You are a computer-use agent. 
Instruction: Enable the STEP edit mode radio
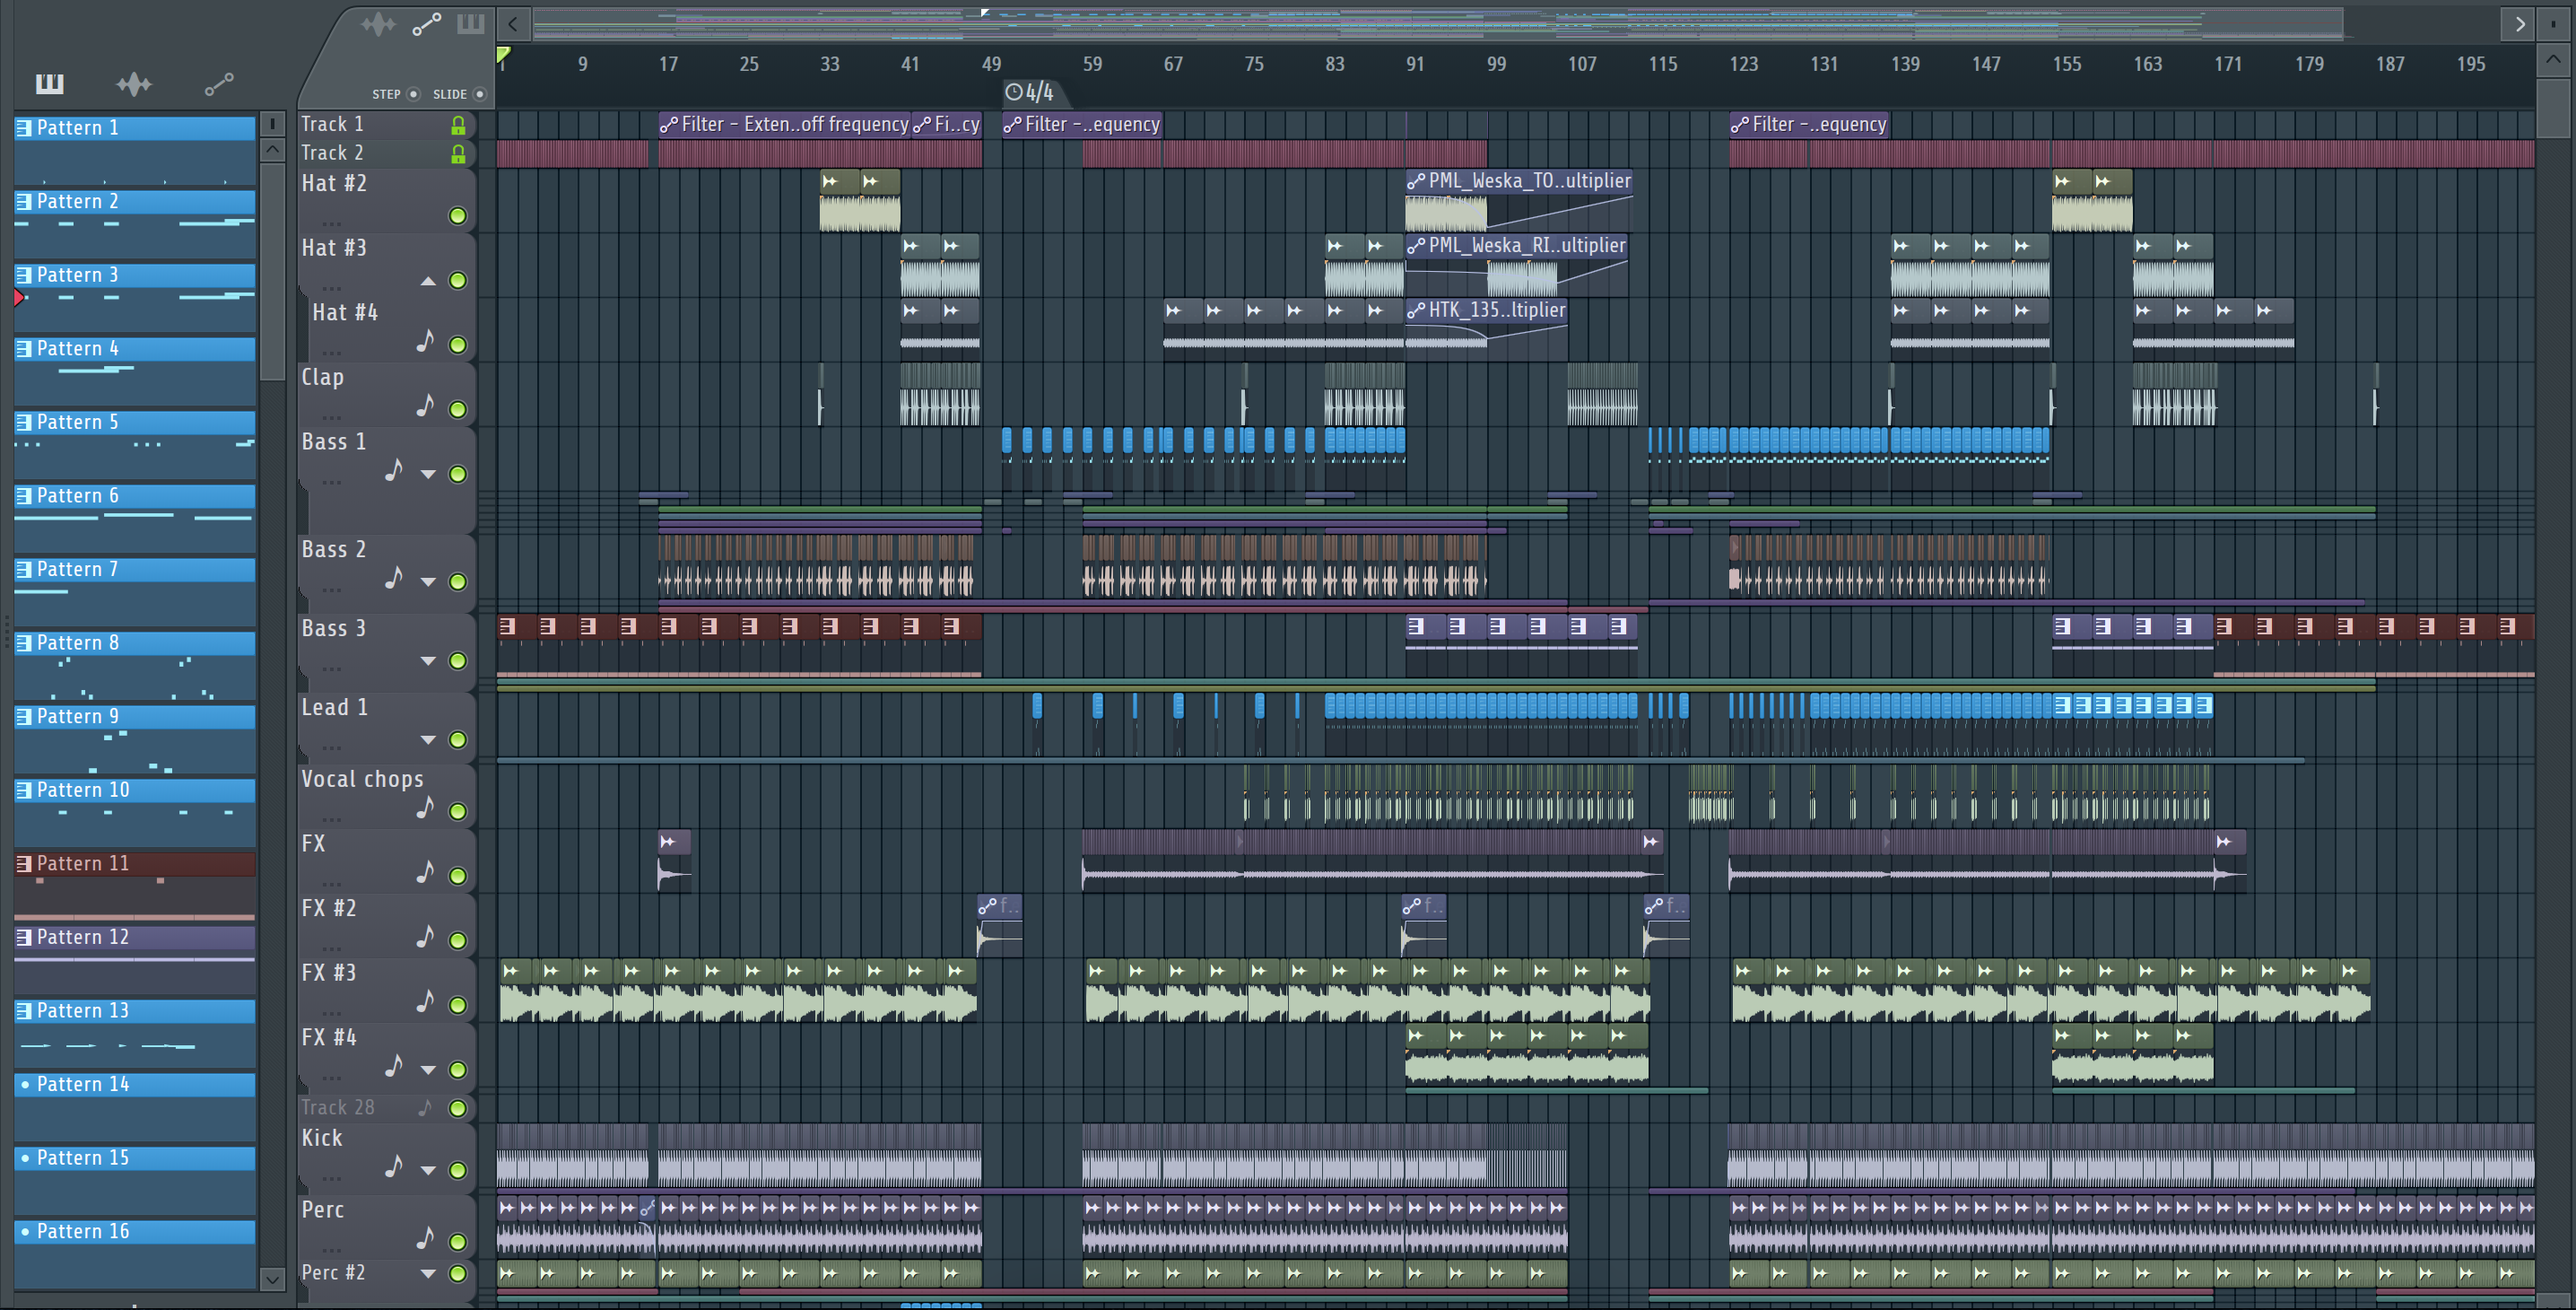(x=414, y=94)
